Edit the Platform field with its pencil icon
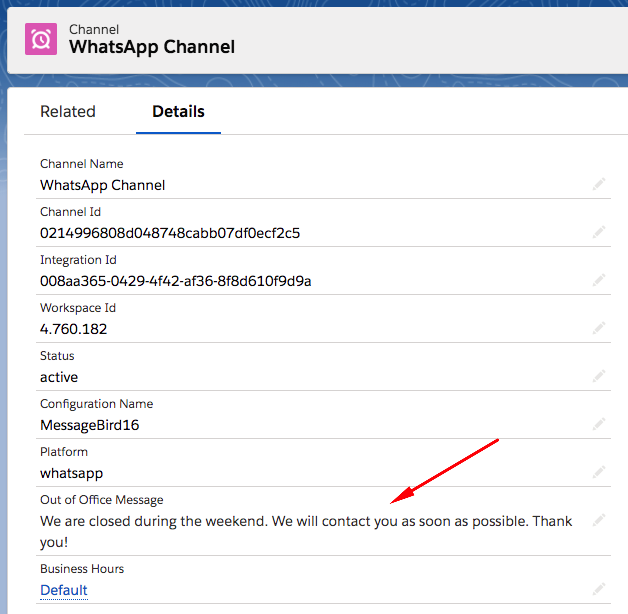The width and height of the screenshot is (628, 614). pyautogui.click(x=598, y=472)
